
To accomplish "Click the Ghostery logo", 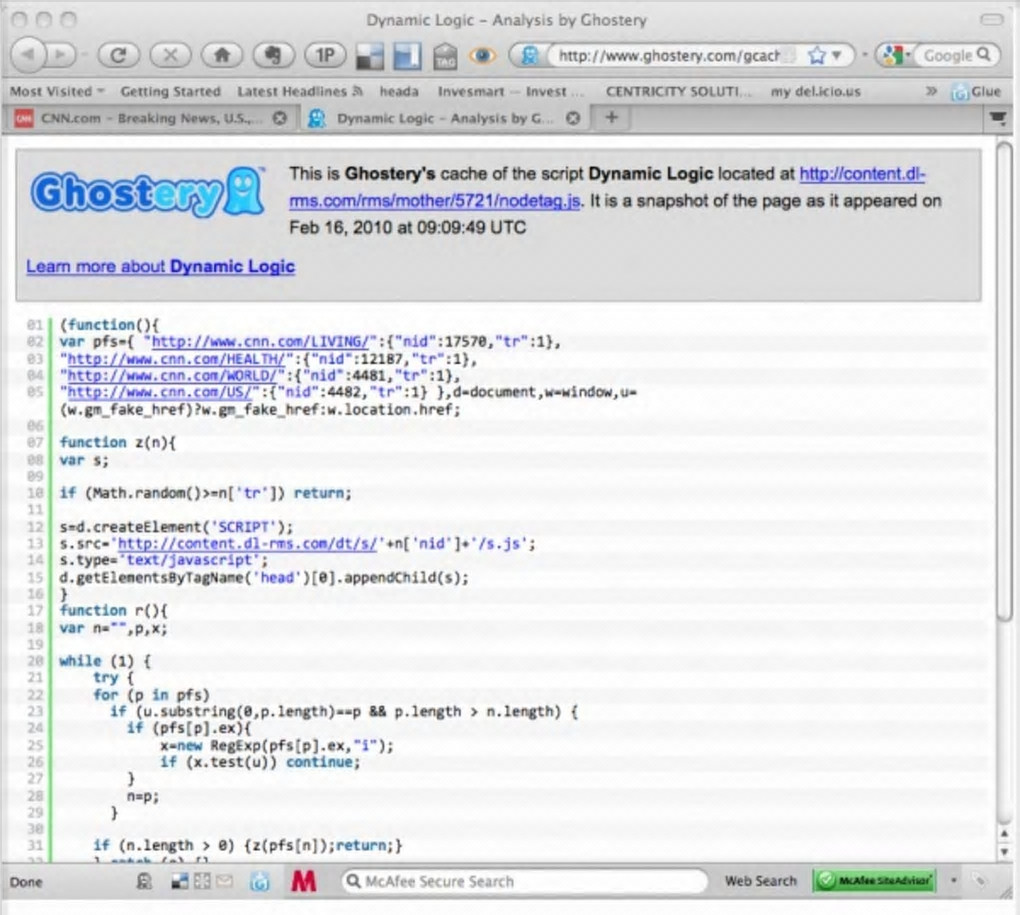I will (x=148, y=191).
